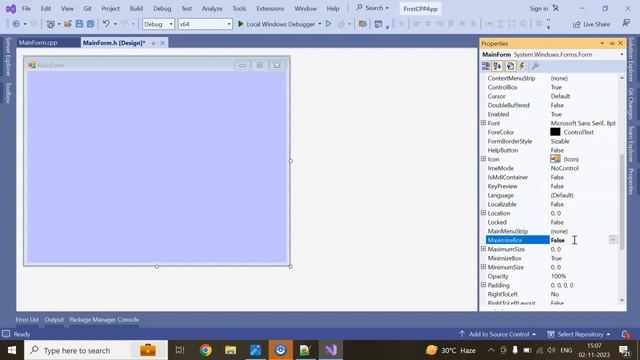Expand the Padding property node
640x360 pixels.
pyautogui.click(x=483, y=285)
